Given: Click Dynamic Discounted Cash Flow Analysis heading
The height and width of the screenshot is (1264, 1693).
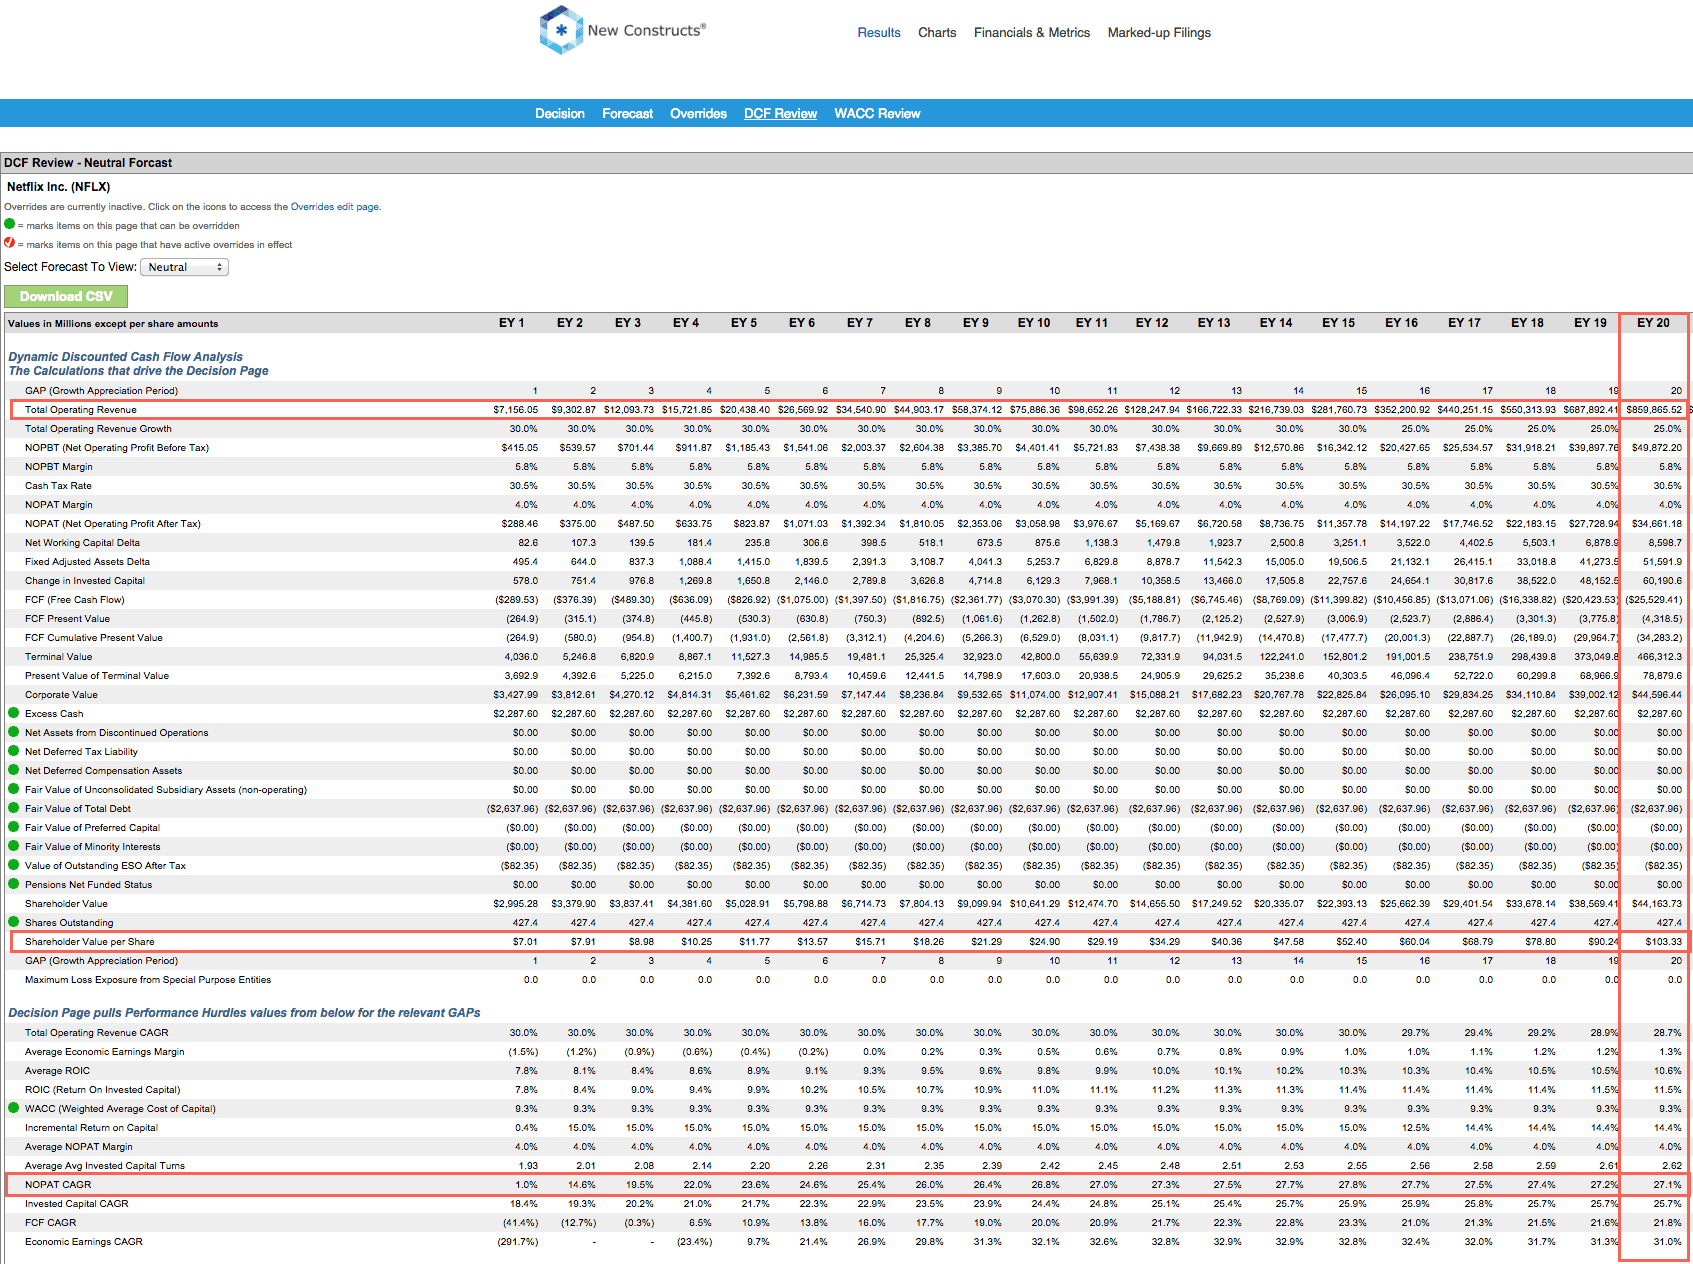Looking at the screenshot, I should click(126, 357).
